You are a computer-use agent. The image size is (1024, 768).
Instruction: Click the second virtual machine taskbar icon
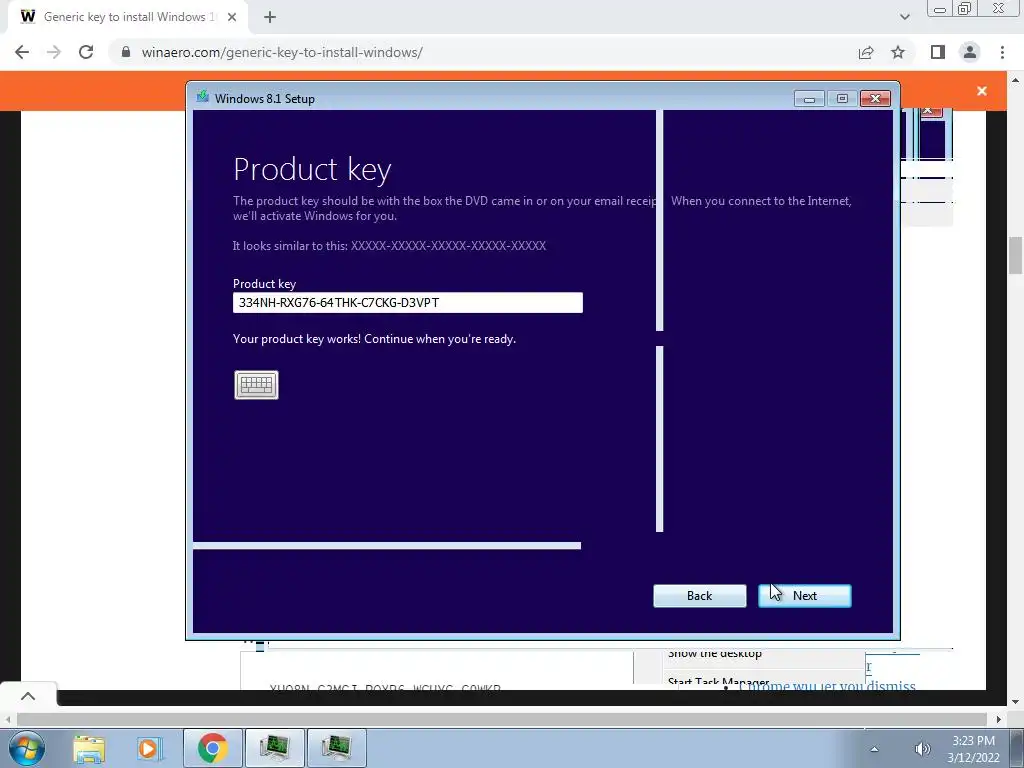336,748
